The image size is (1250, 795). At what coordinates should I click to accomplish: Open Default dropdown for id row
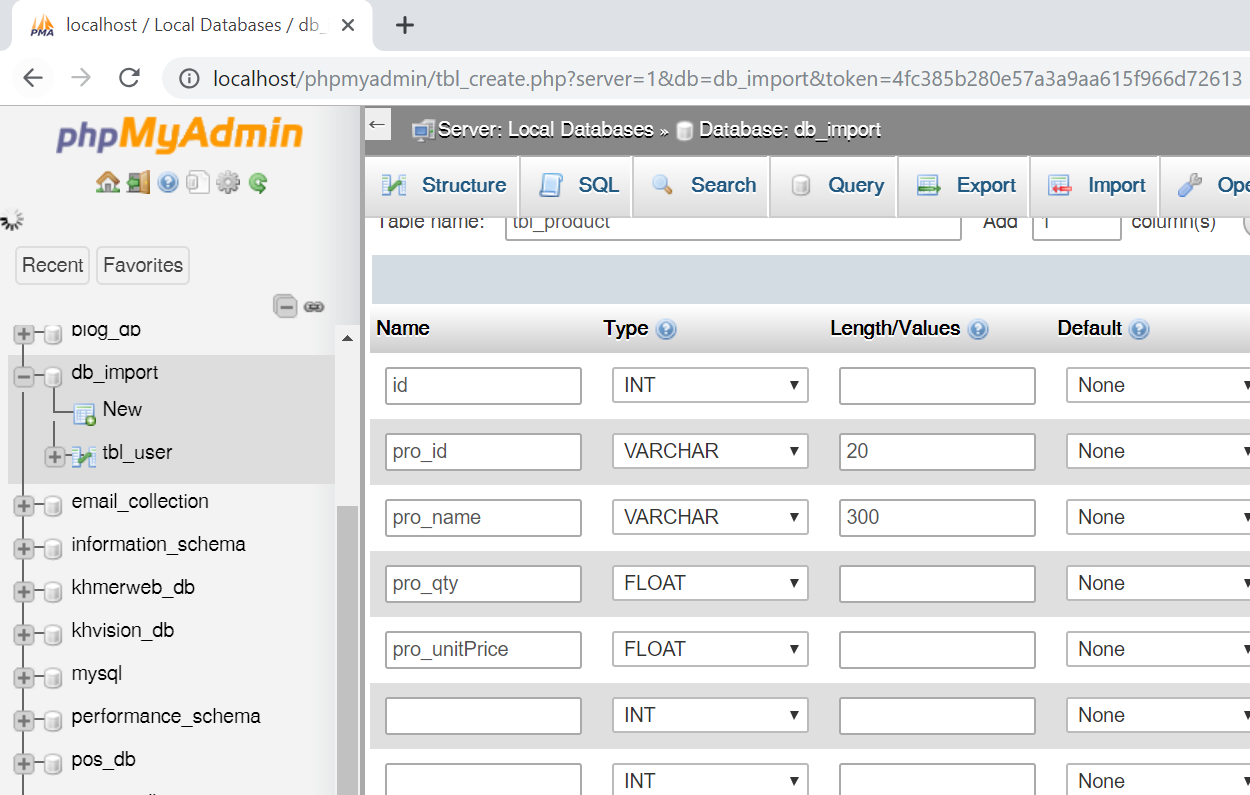pyautogui.click(x=1158, y=385)
